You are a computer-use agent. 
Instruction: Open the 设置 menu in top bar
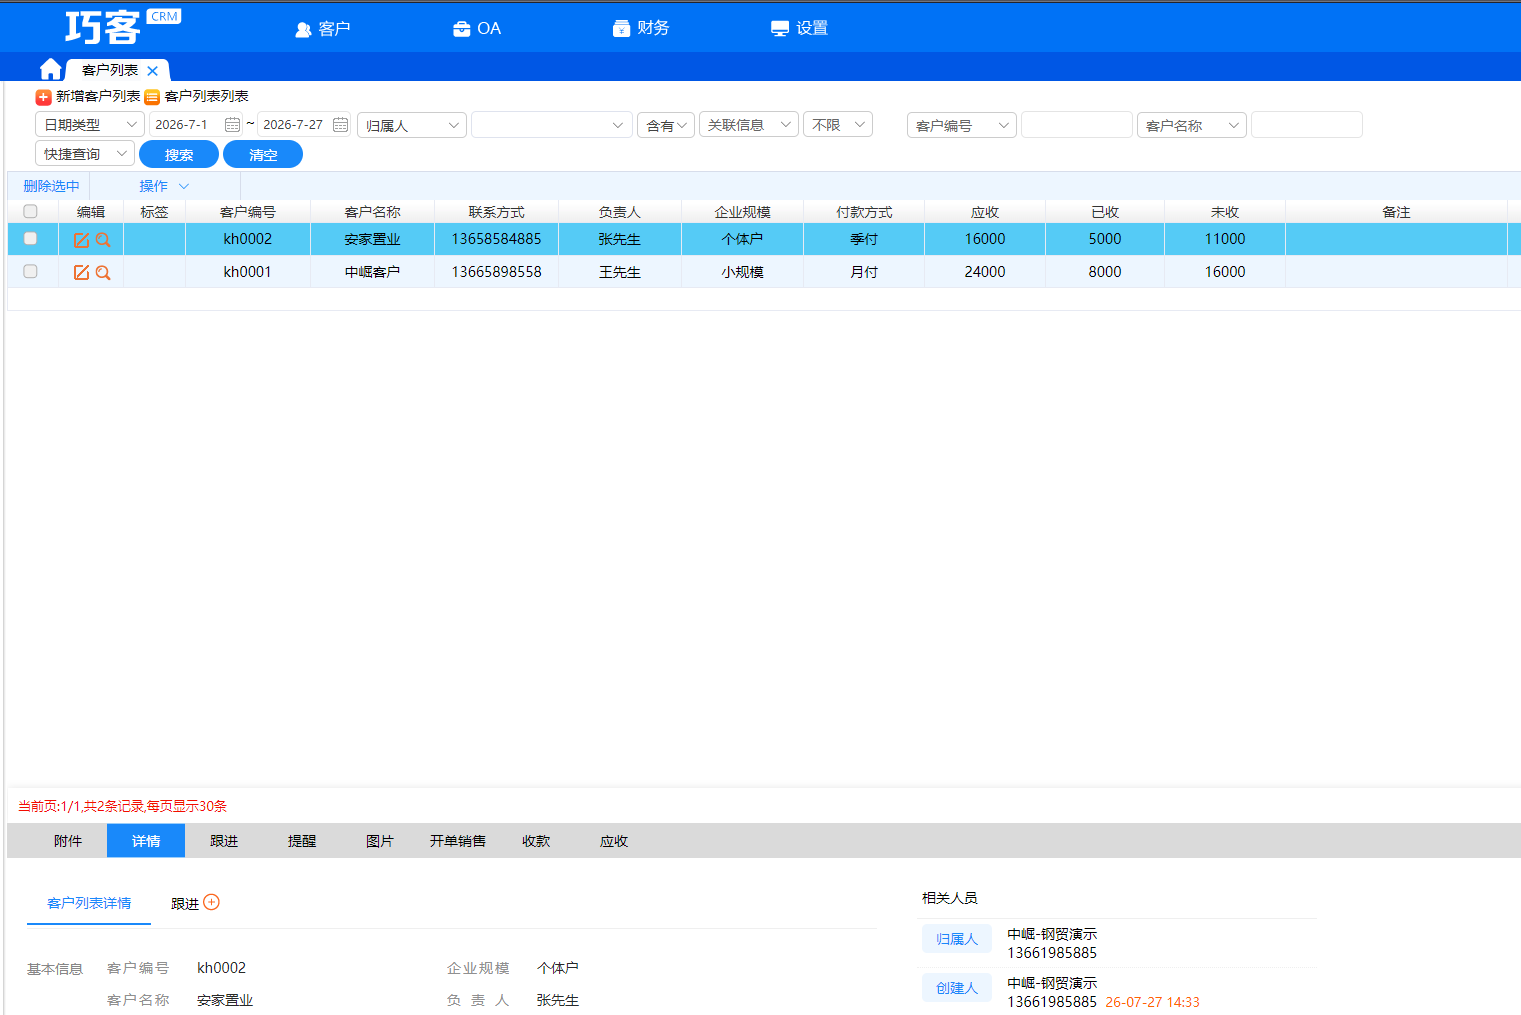coord(800,28)
